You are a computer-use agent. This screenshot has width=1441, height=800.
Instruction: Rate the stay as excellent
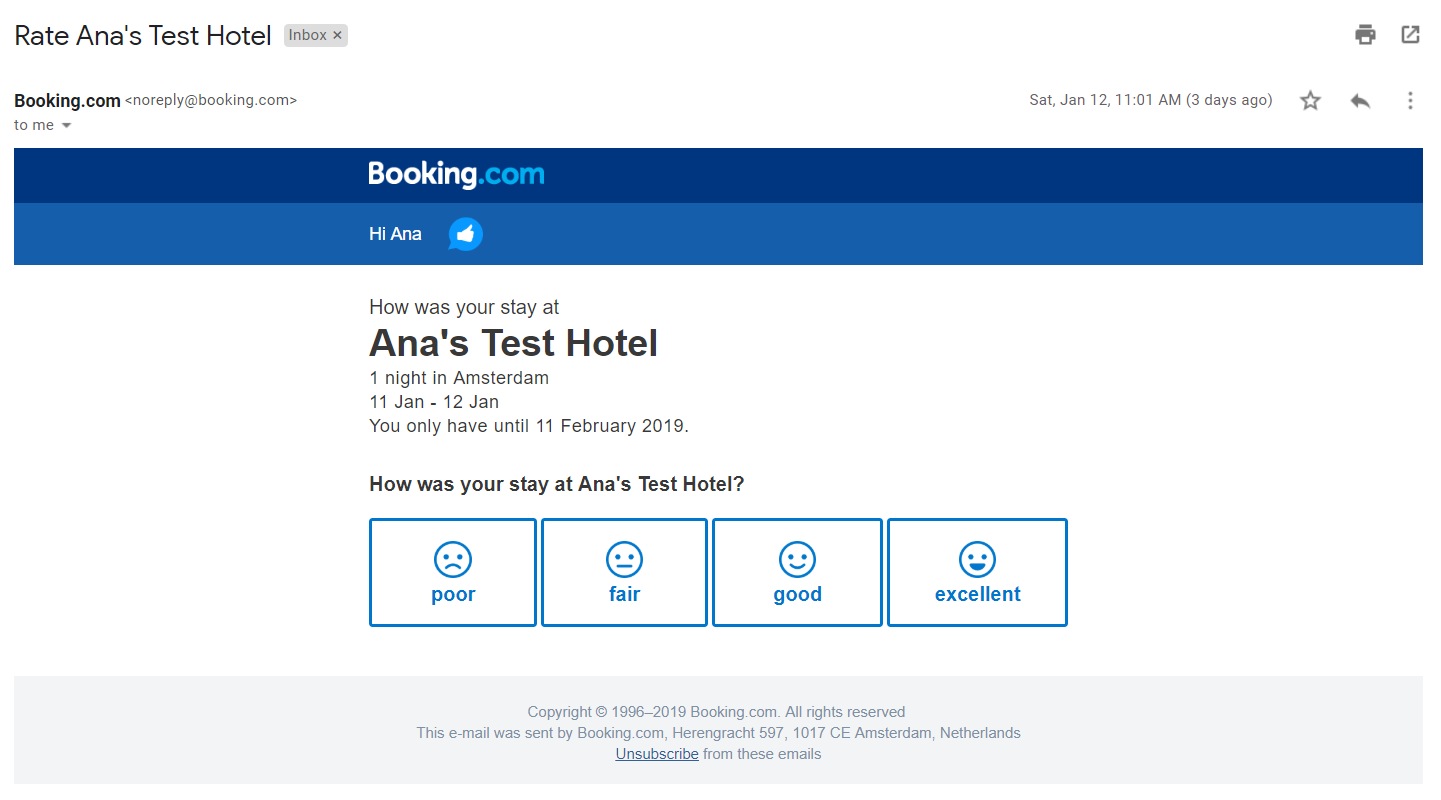pyautogui.click(x=977, y=572)
